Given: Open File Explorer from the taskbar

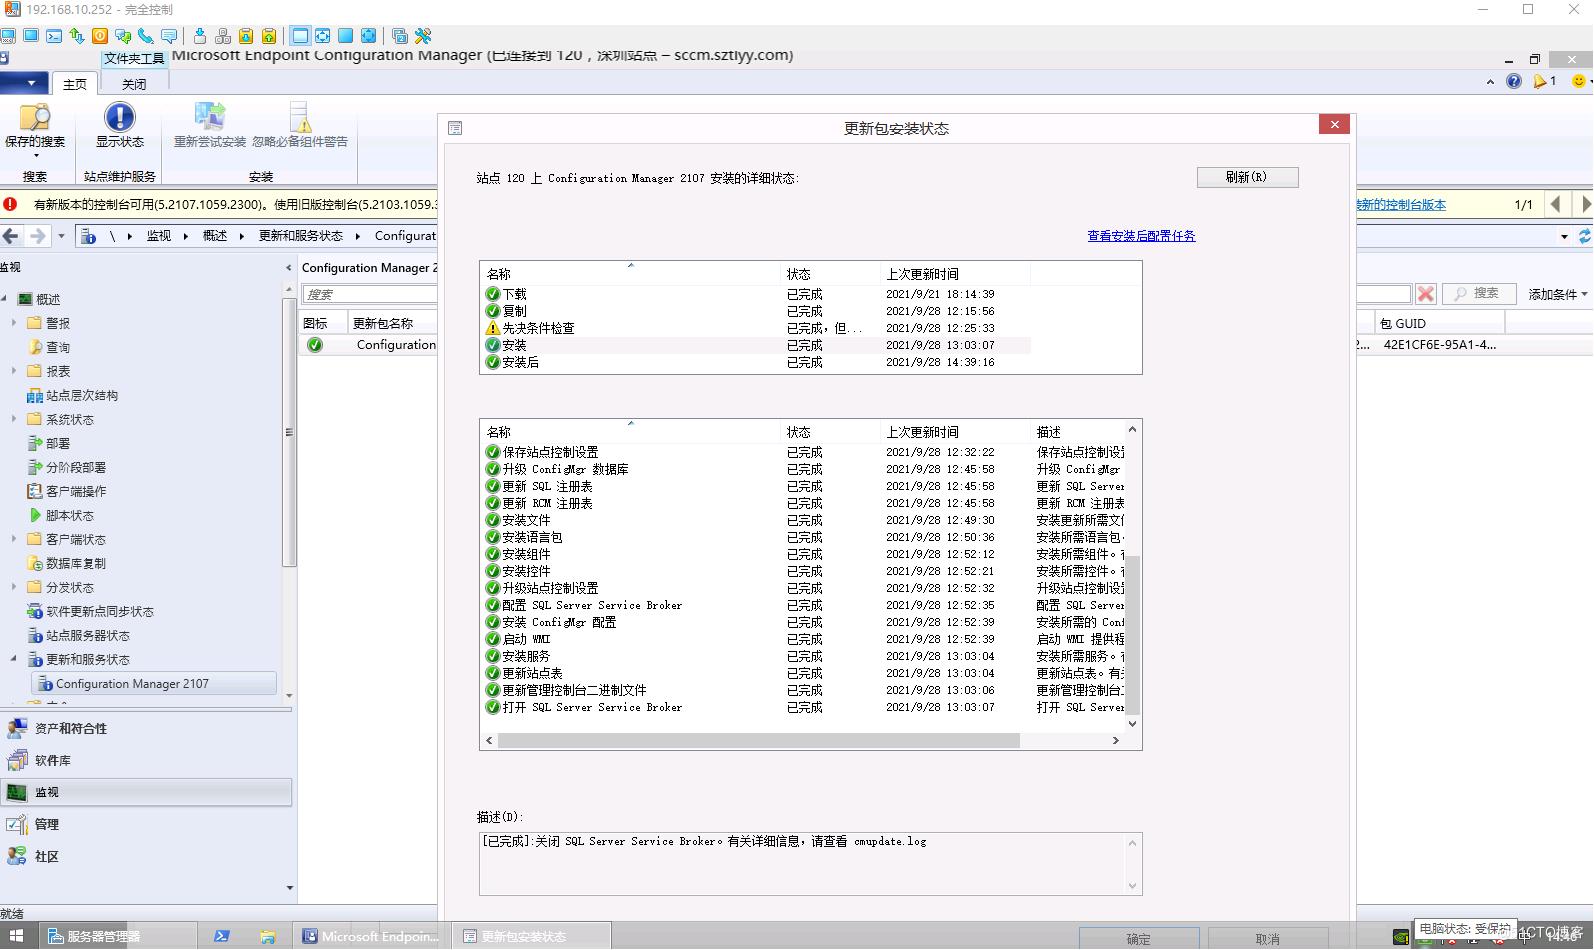Looking at the screenshot, I should (267, 936).
